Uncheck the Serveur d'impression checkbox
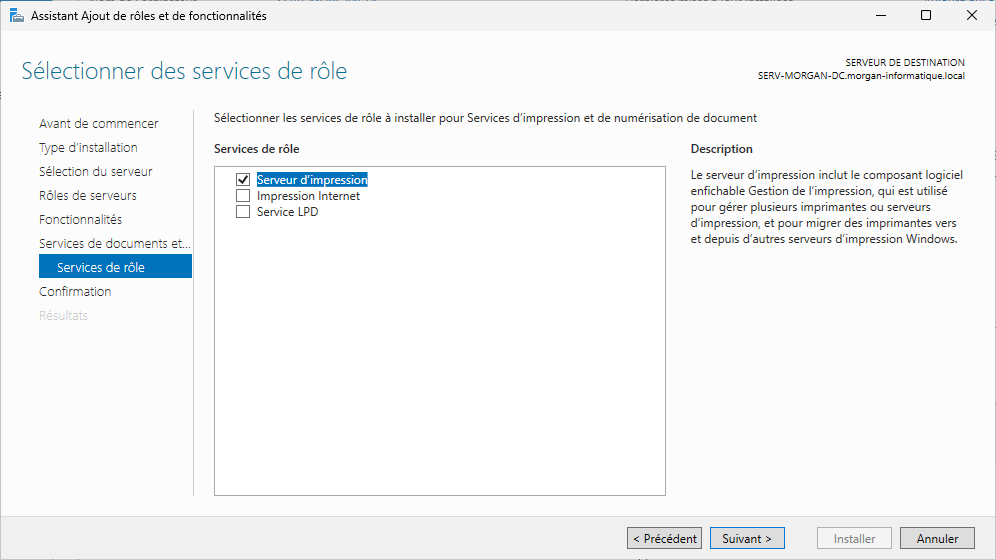Image resolution: width=996 pixels, height=560 pixels. pos(242,180)
